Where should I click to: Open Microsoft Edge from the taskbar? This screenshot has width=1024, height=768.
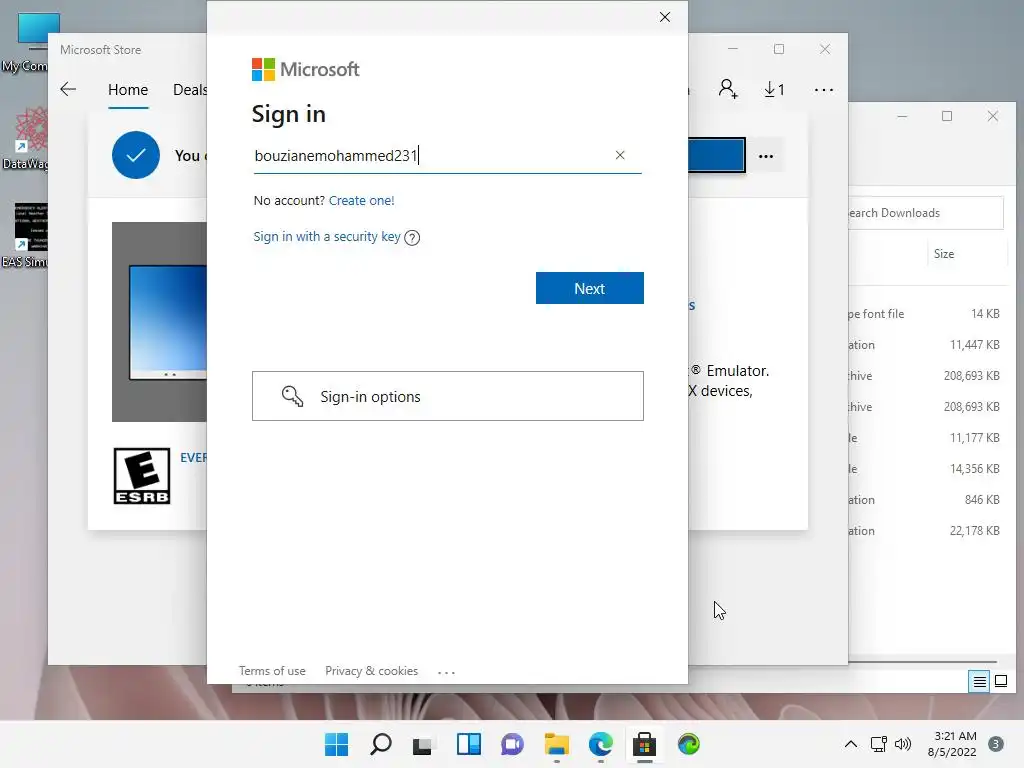600,744
